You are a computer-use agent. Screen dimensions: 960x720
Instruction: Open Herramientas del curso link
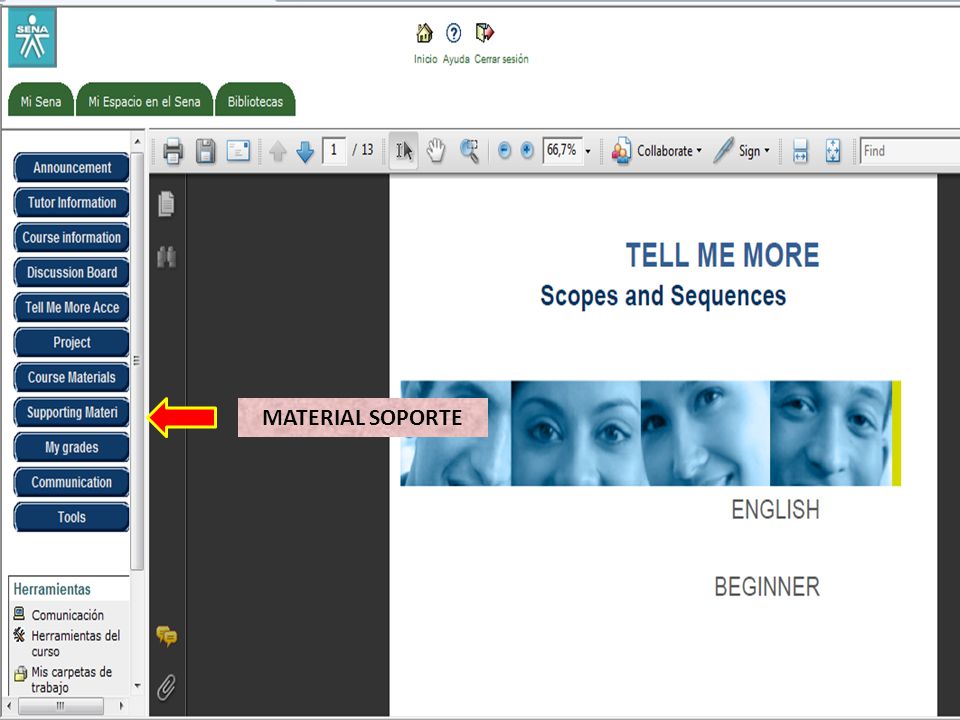(x=75, y=643)
